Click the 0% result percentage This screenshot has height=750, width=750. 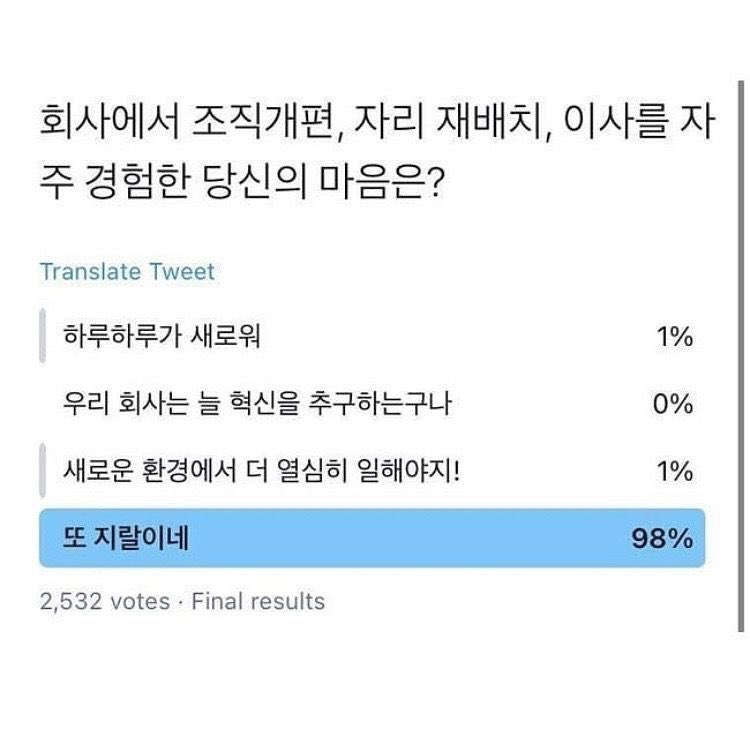click(x=673, y=404)
